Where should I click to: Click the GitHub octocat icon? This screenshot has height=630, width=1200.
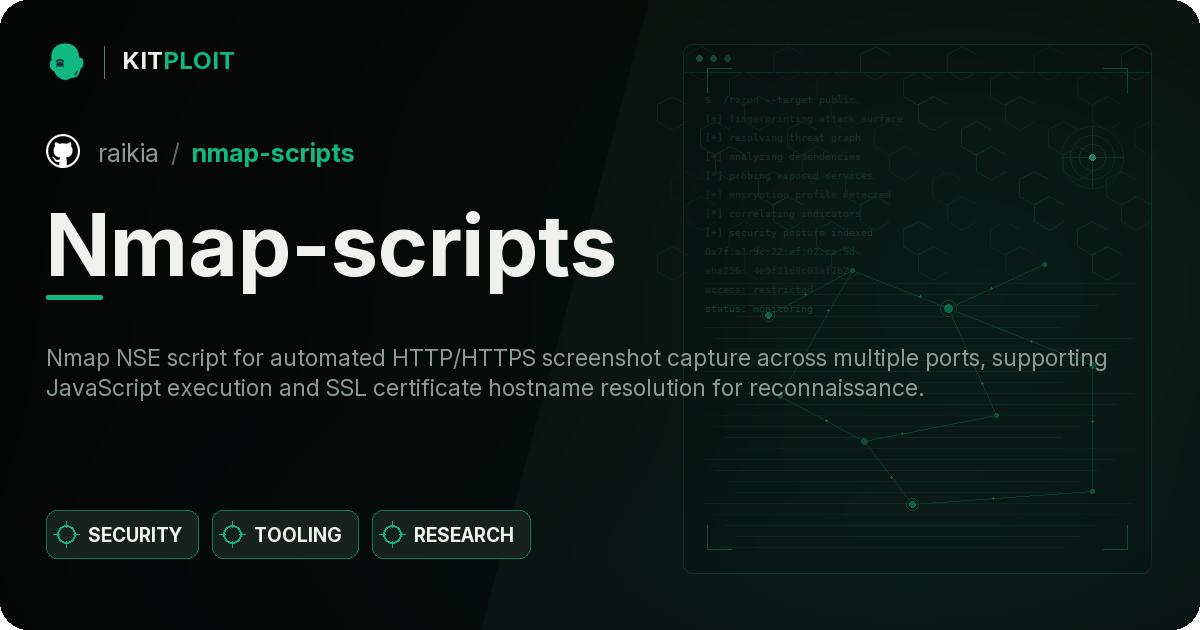pyautogui.click(x=63, y=152)
